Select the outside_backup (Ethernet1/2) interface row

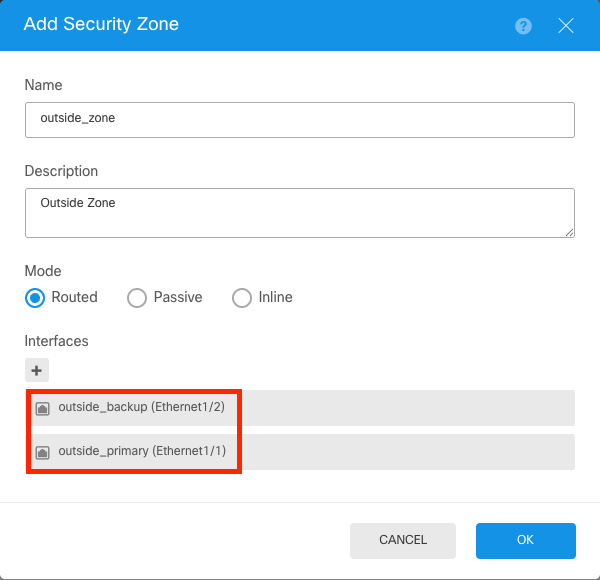point(300,408)
